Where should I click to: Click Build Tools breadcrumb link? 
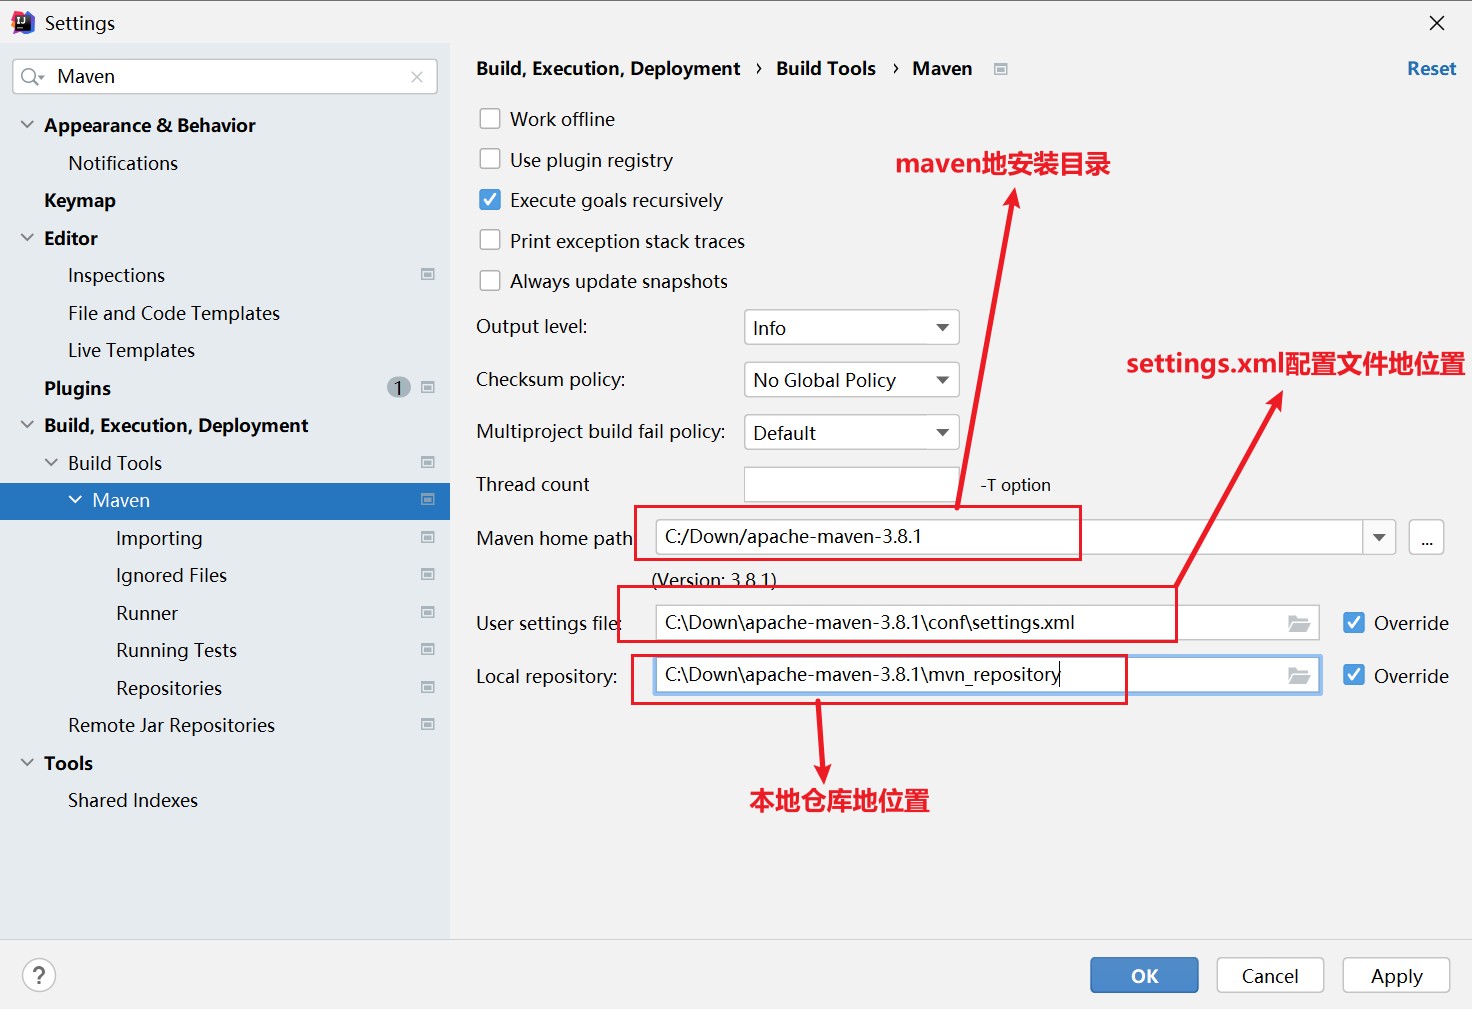pyautogui.click(x=826, y=68)
